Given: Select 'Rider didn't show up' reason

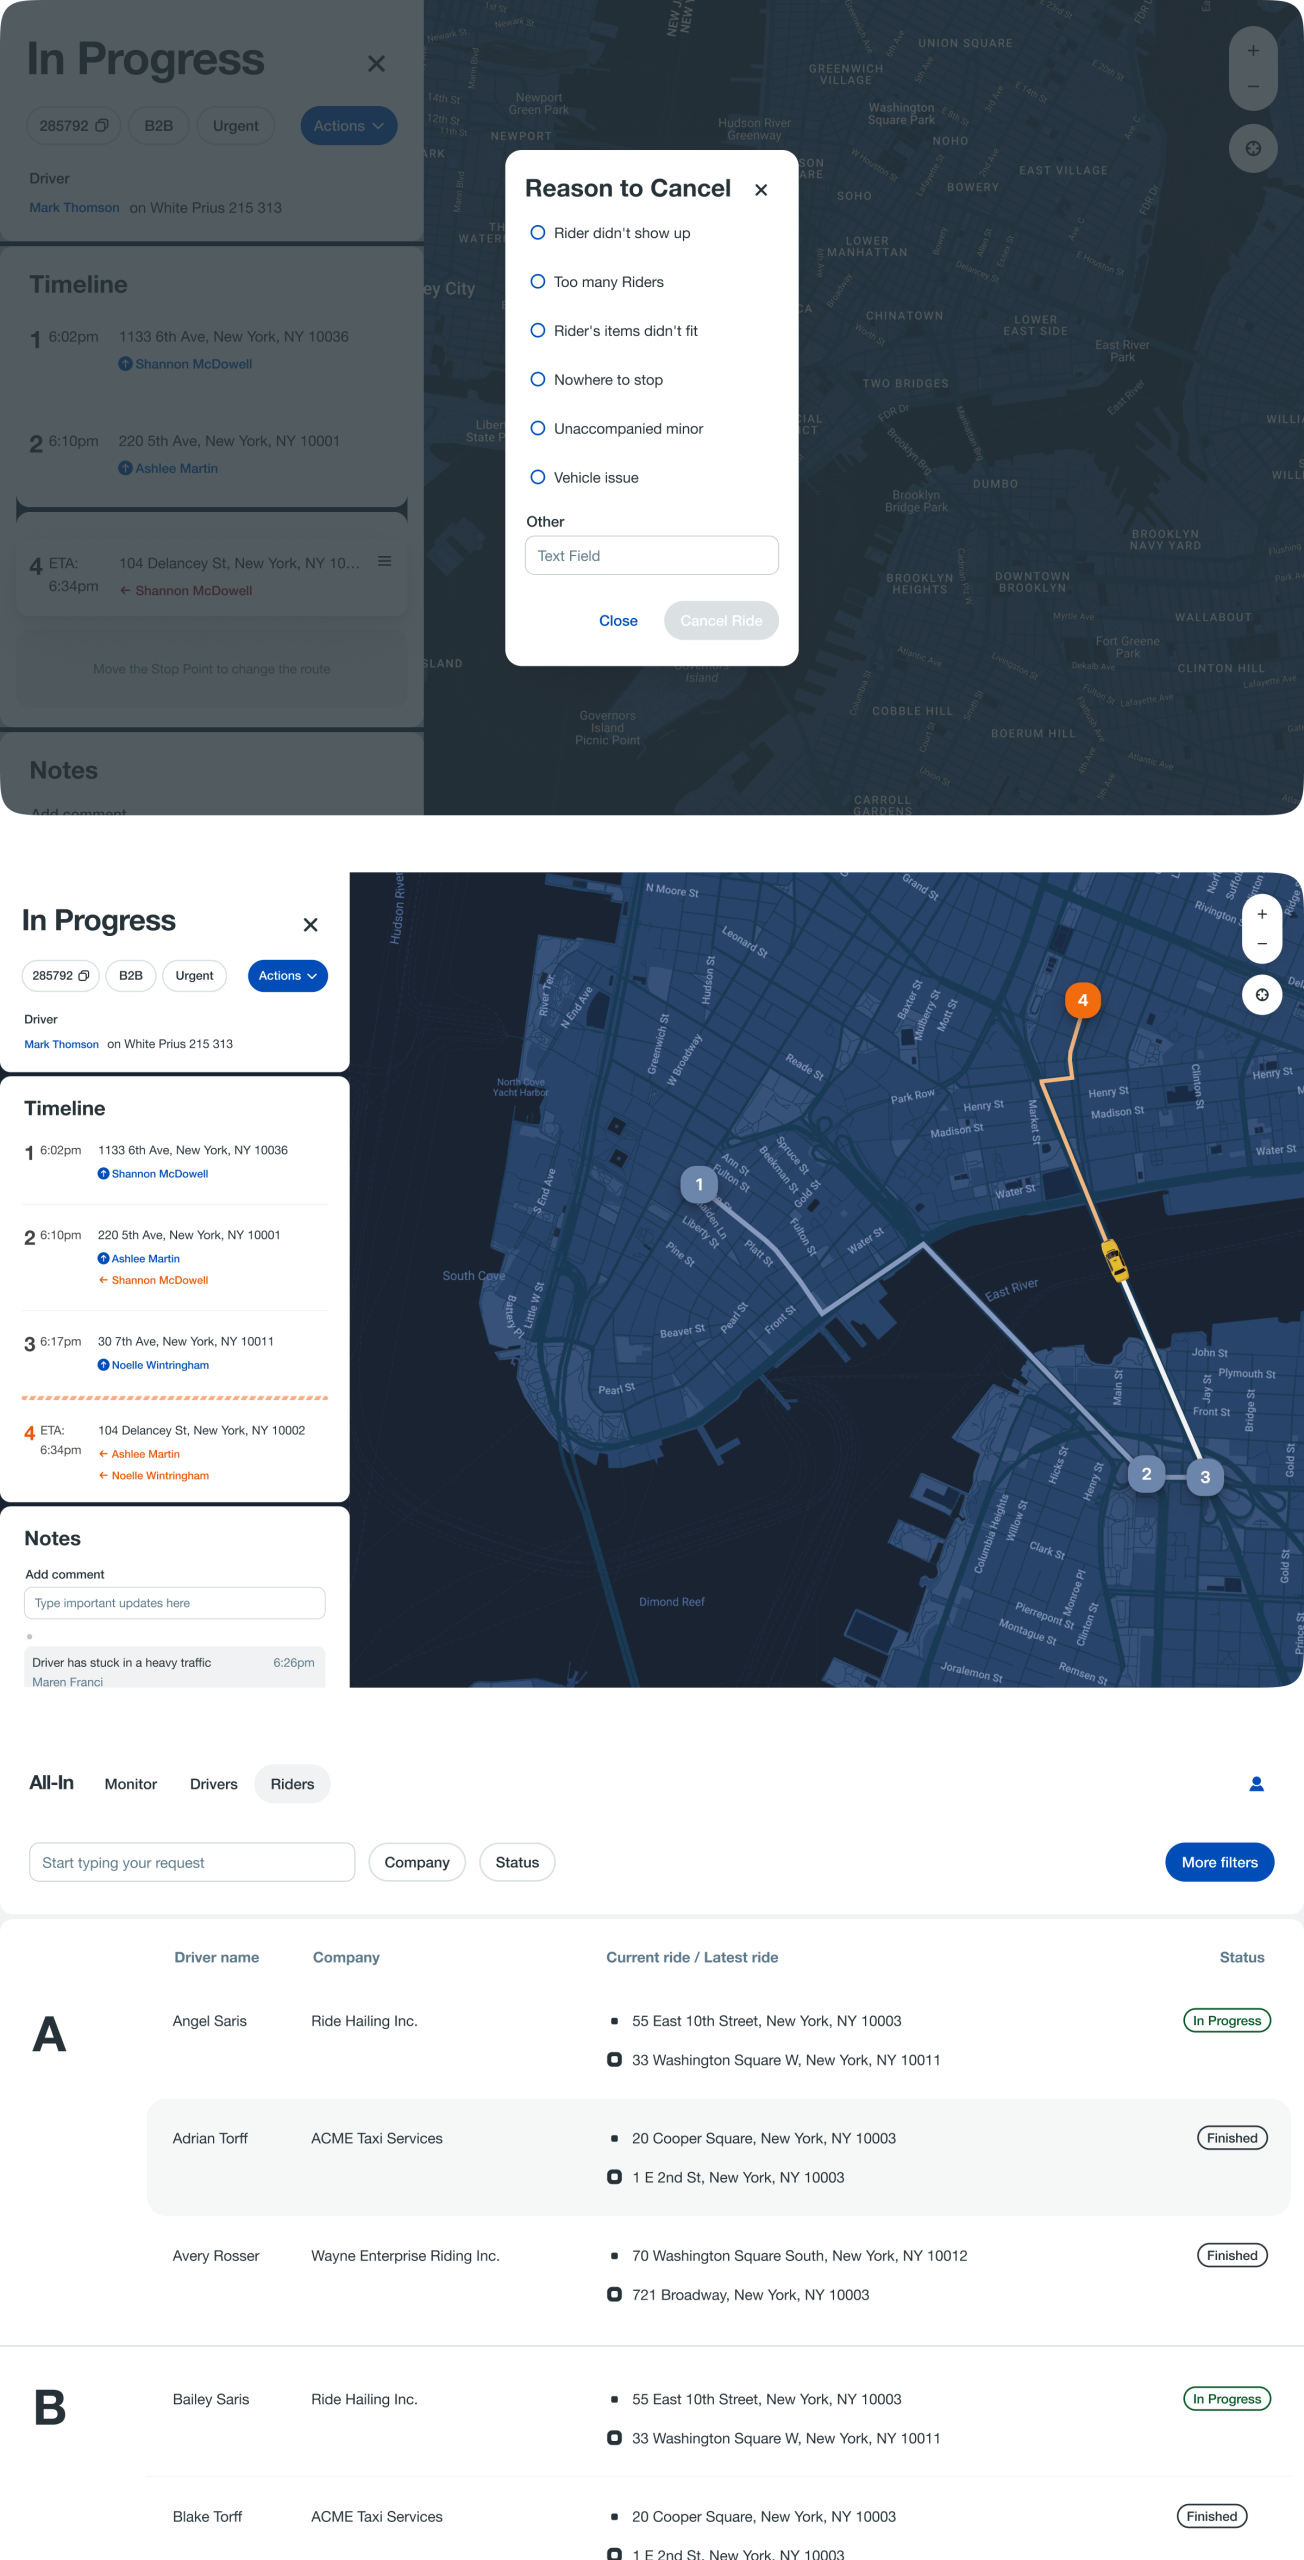Looking at the screenshot, I should coord(538,233).
